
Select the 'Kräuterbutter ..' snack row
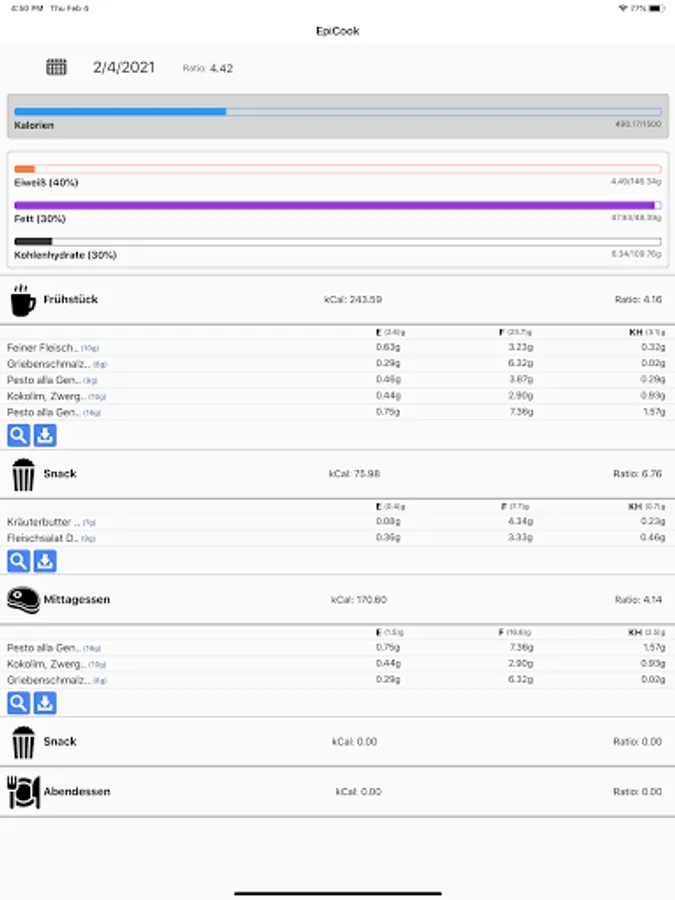coord(338,522)
